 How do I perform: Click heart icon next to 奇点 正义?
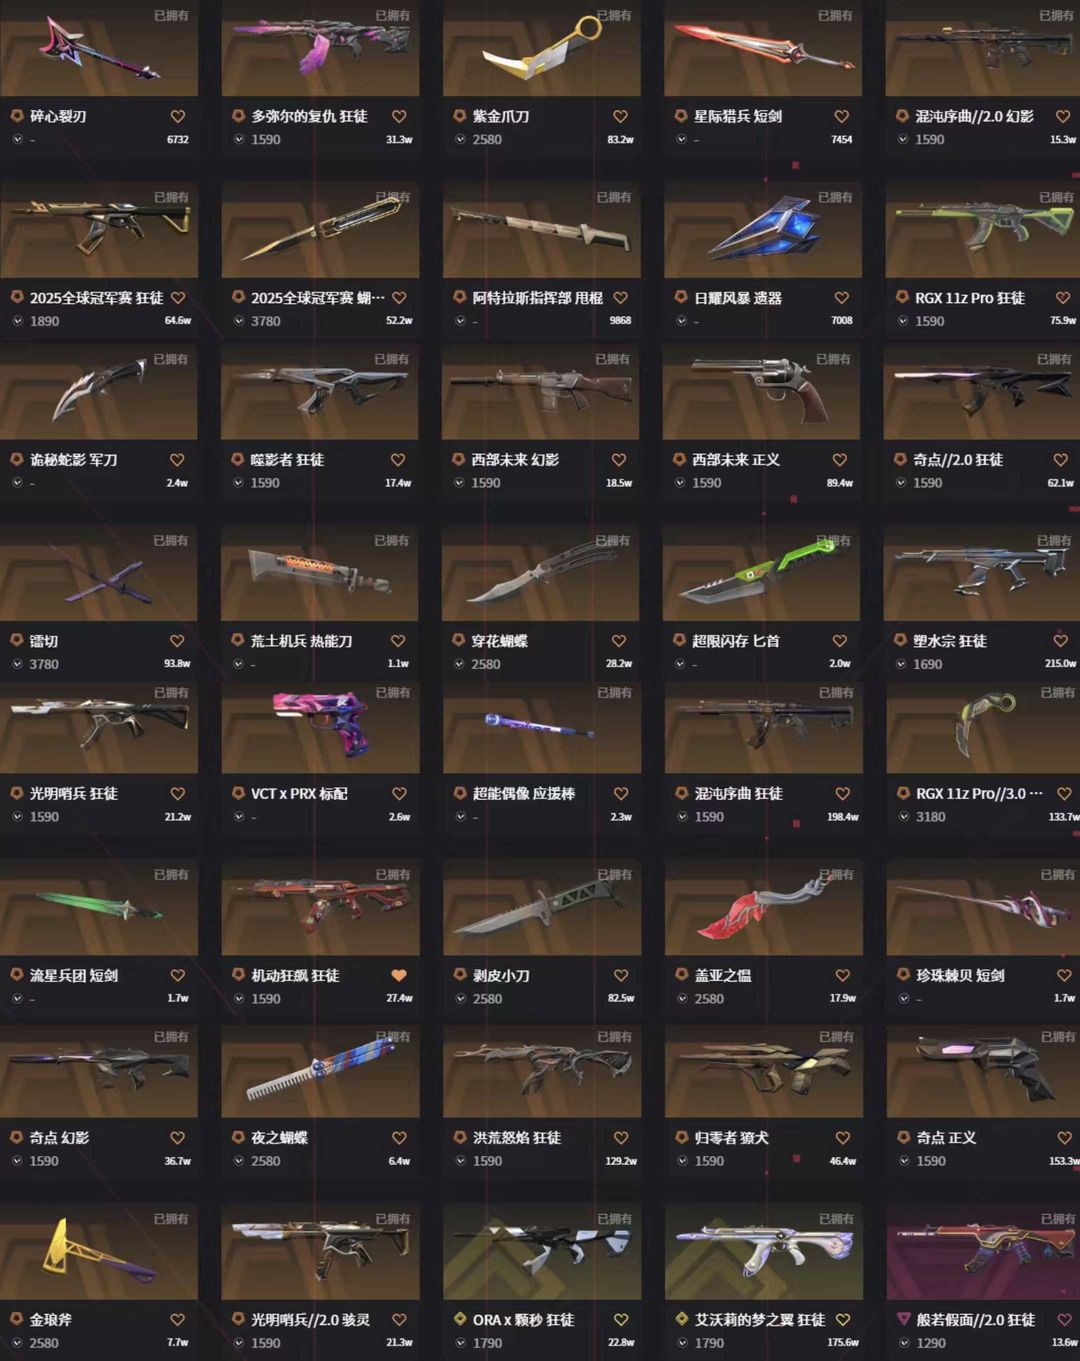(x=1064, y=1138)
